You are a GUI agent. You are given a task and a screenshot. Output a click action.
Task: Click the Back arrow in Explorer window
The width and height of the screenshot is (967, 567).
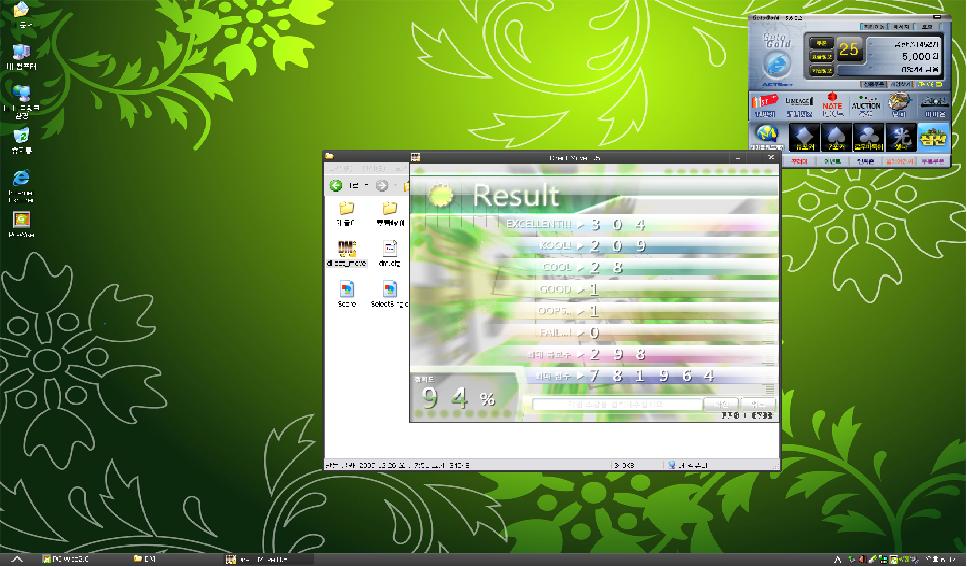pyautogui.click(x=336, y=186)
